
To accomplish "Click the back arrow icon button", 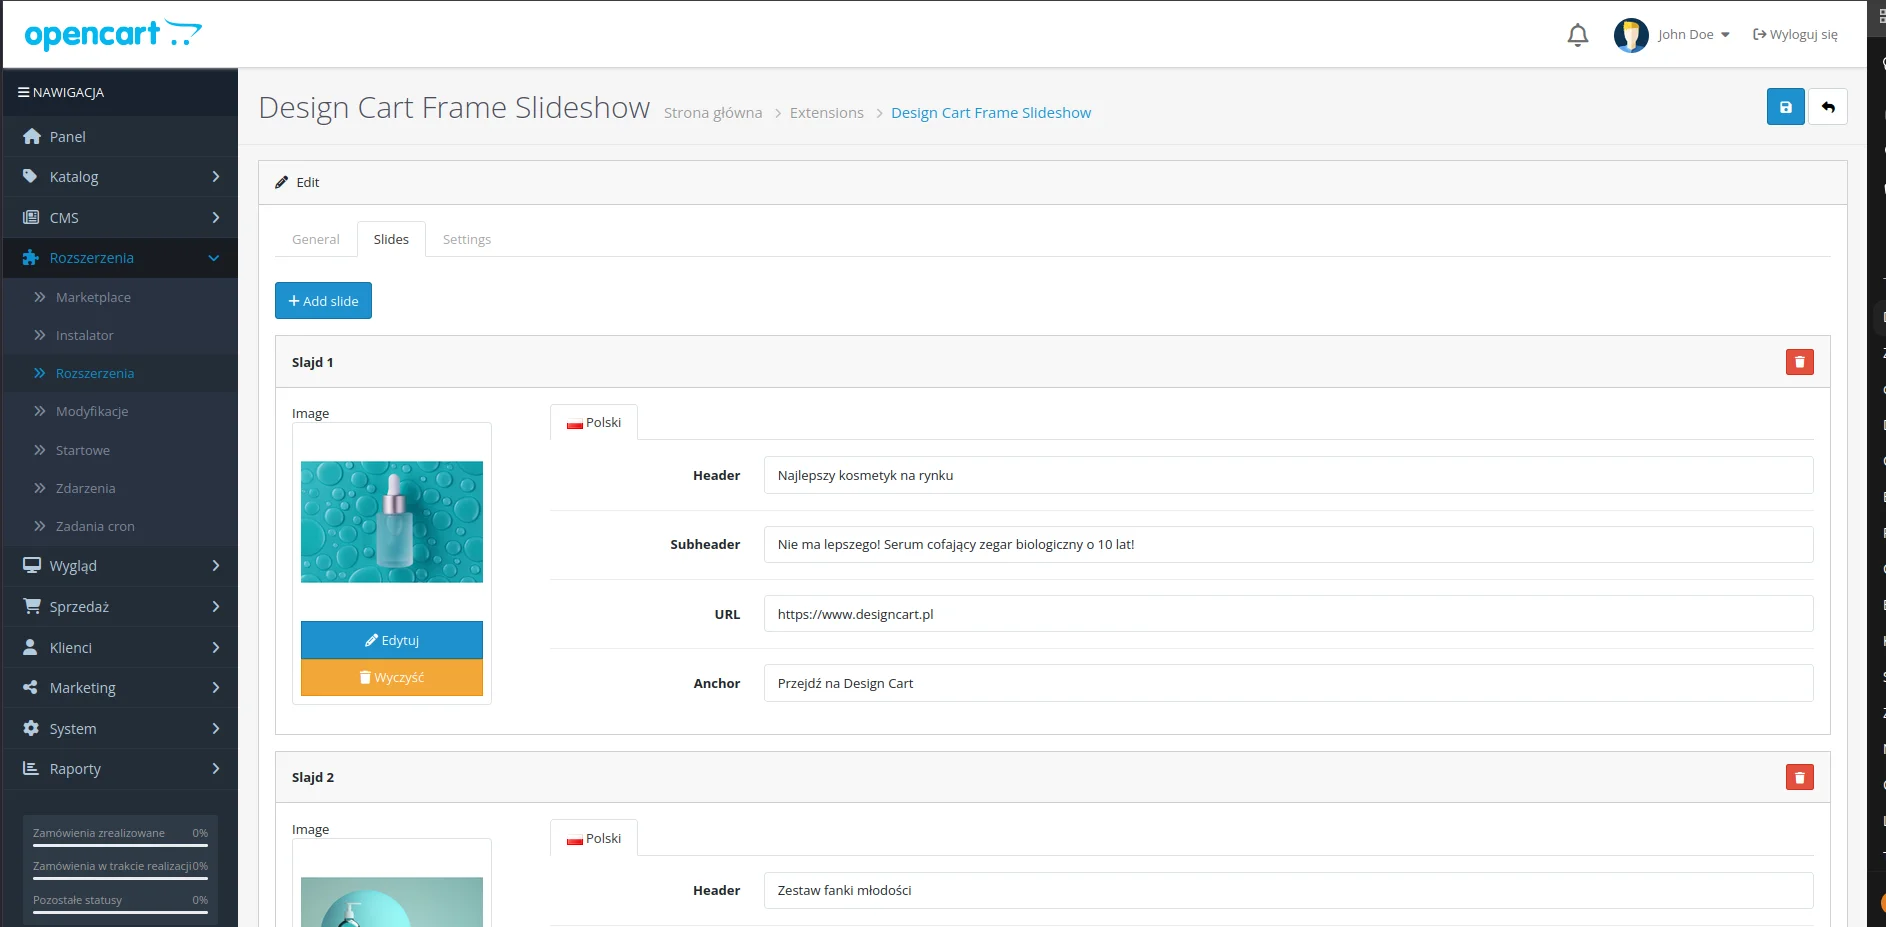I will pos(1828,107).
